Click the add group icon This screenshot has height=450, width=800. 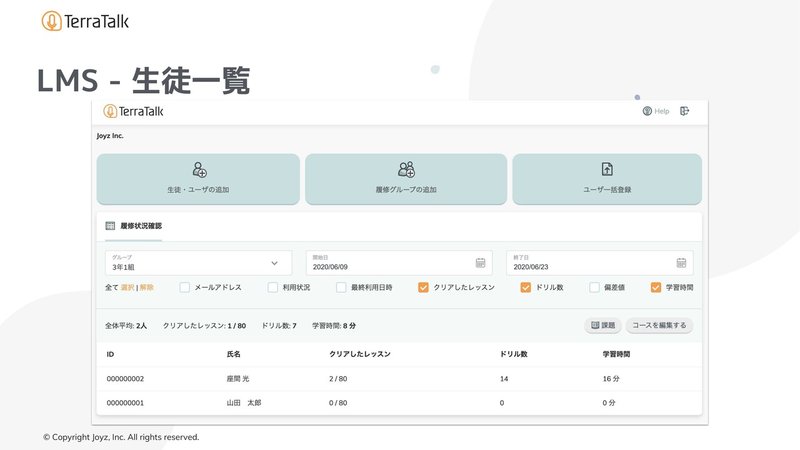pos(406,169)
